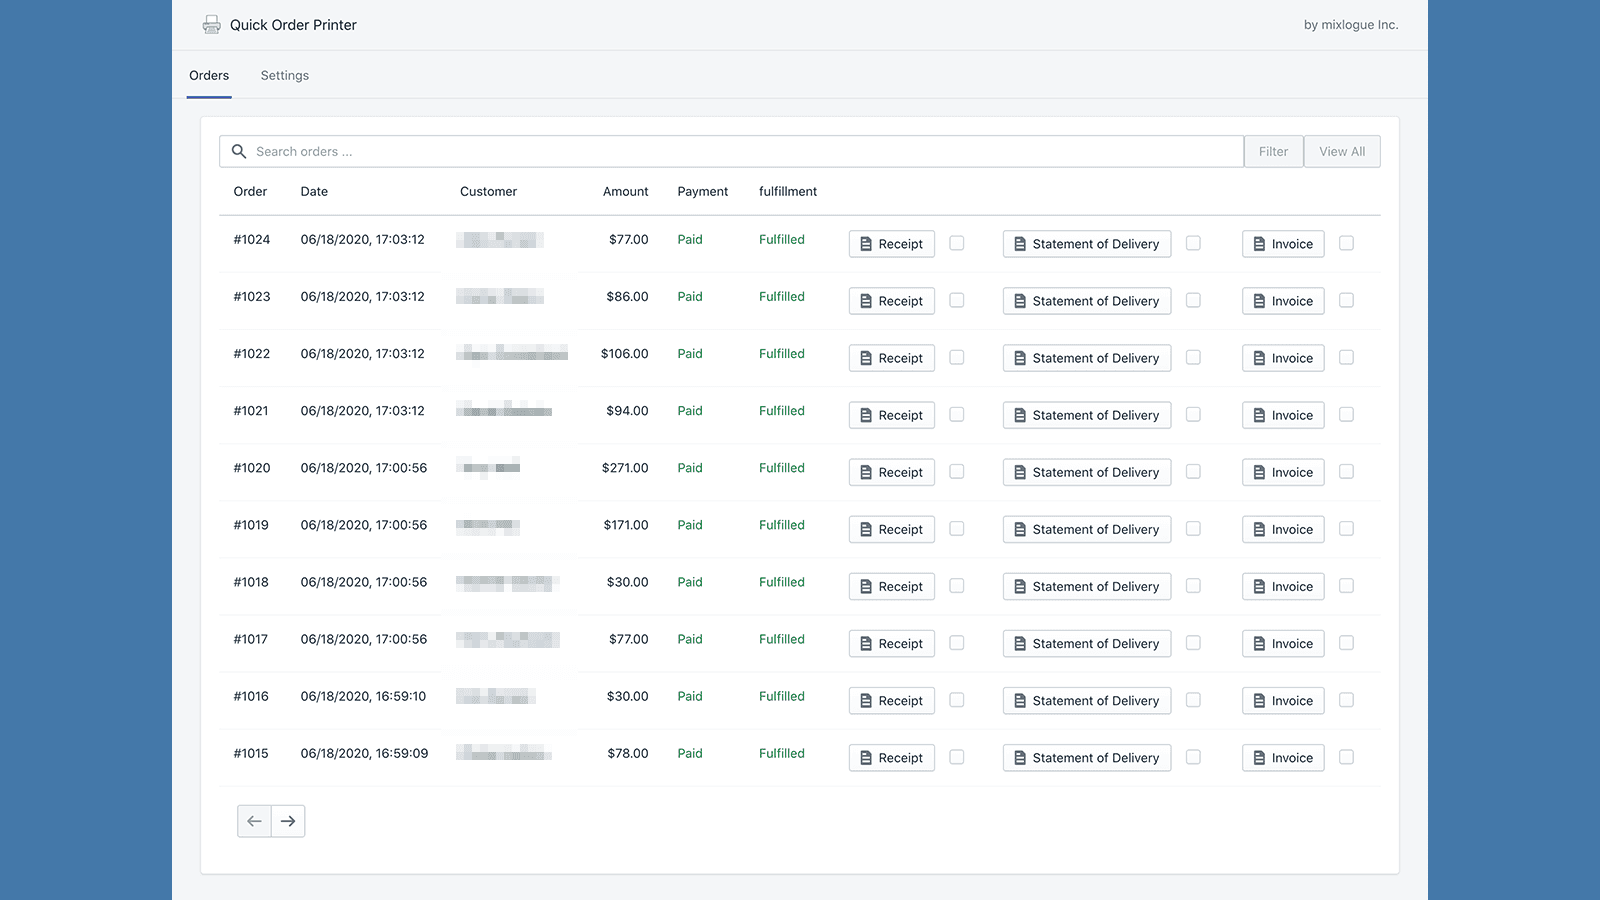1600x900 pixels.
Task: Go to previous page with left arrow
Action: click(254, 821)
